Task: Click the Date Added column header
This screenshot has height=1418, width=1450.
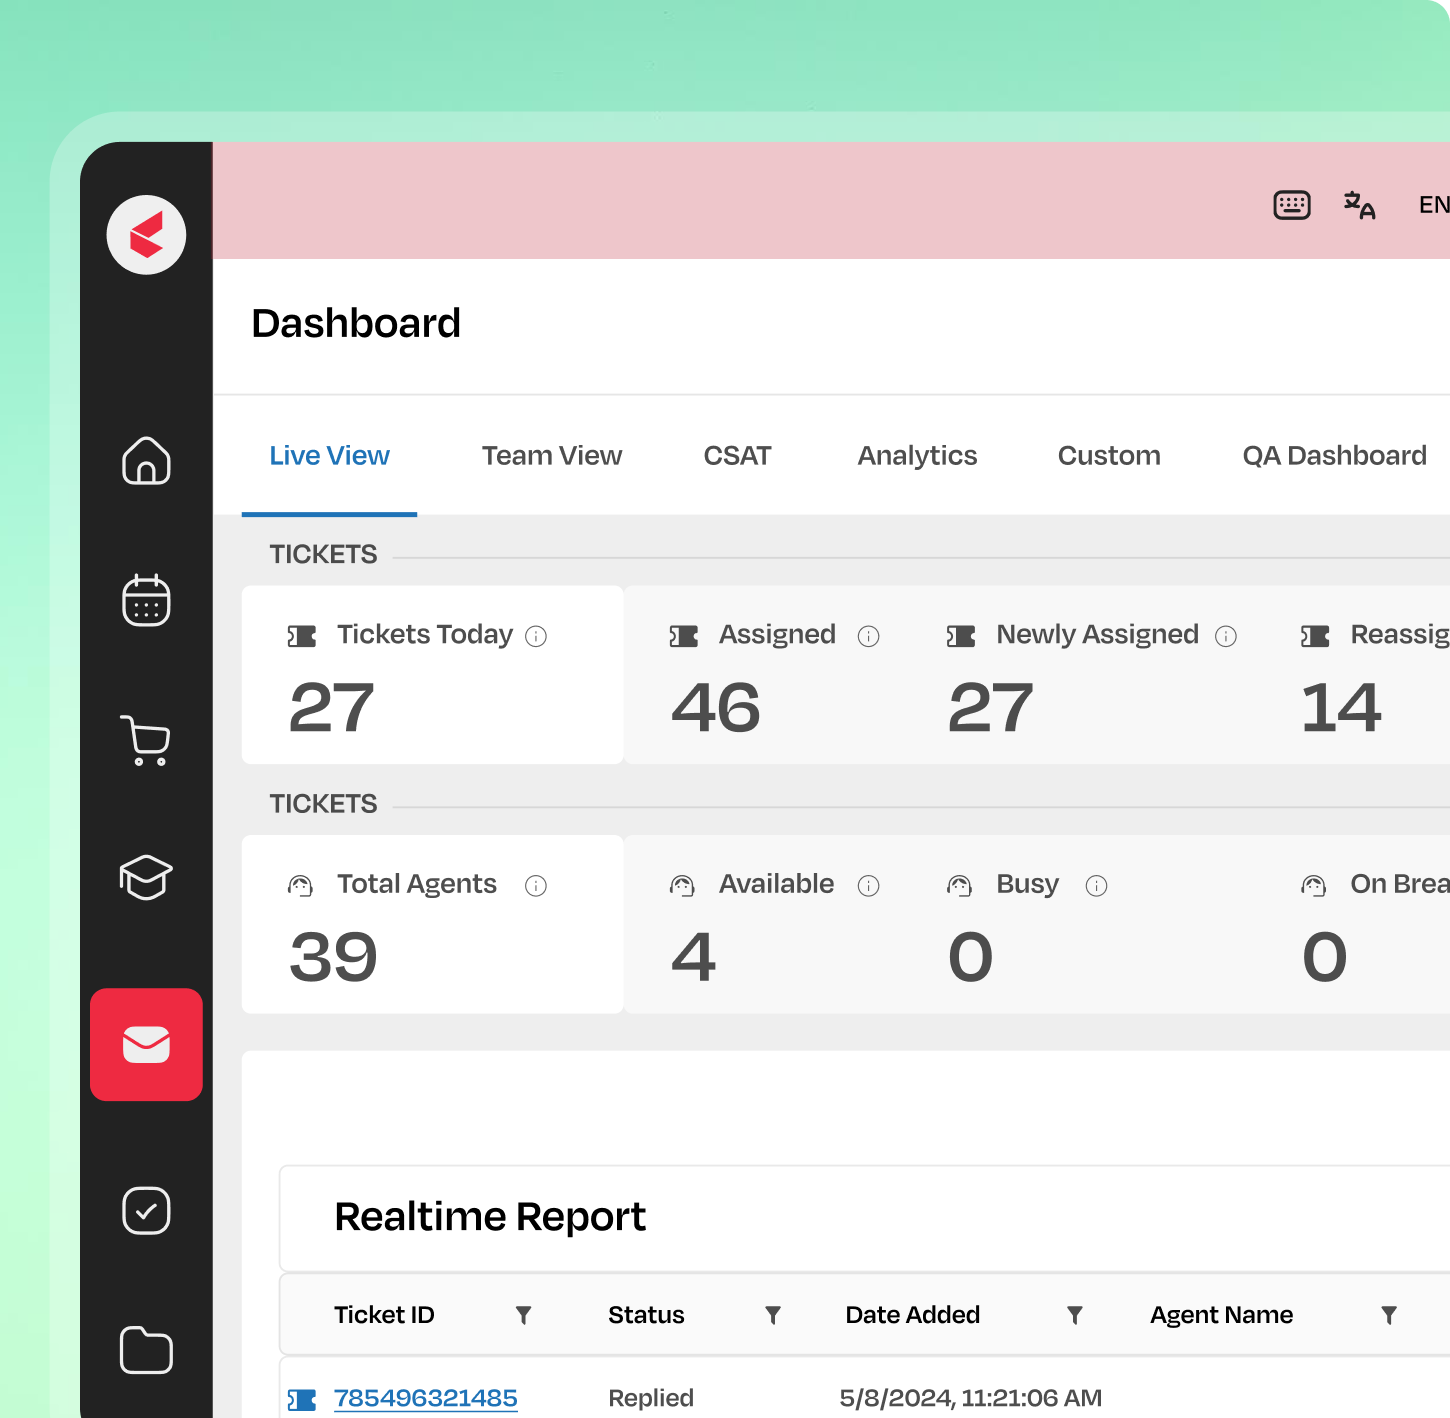Action: click(912, 1315)
